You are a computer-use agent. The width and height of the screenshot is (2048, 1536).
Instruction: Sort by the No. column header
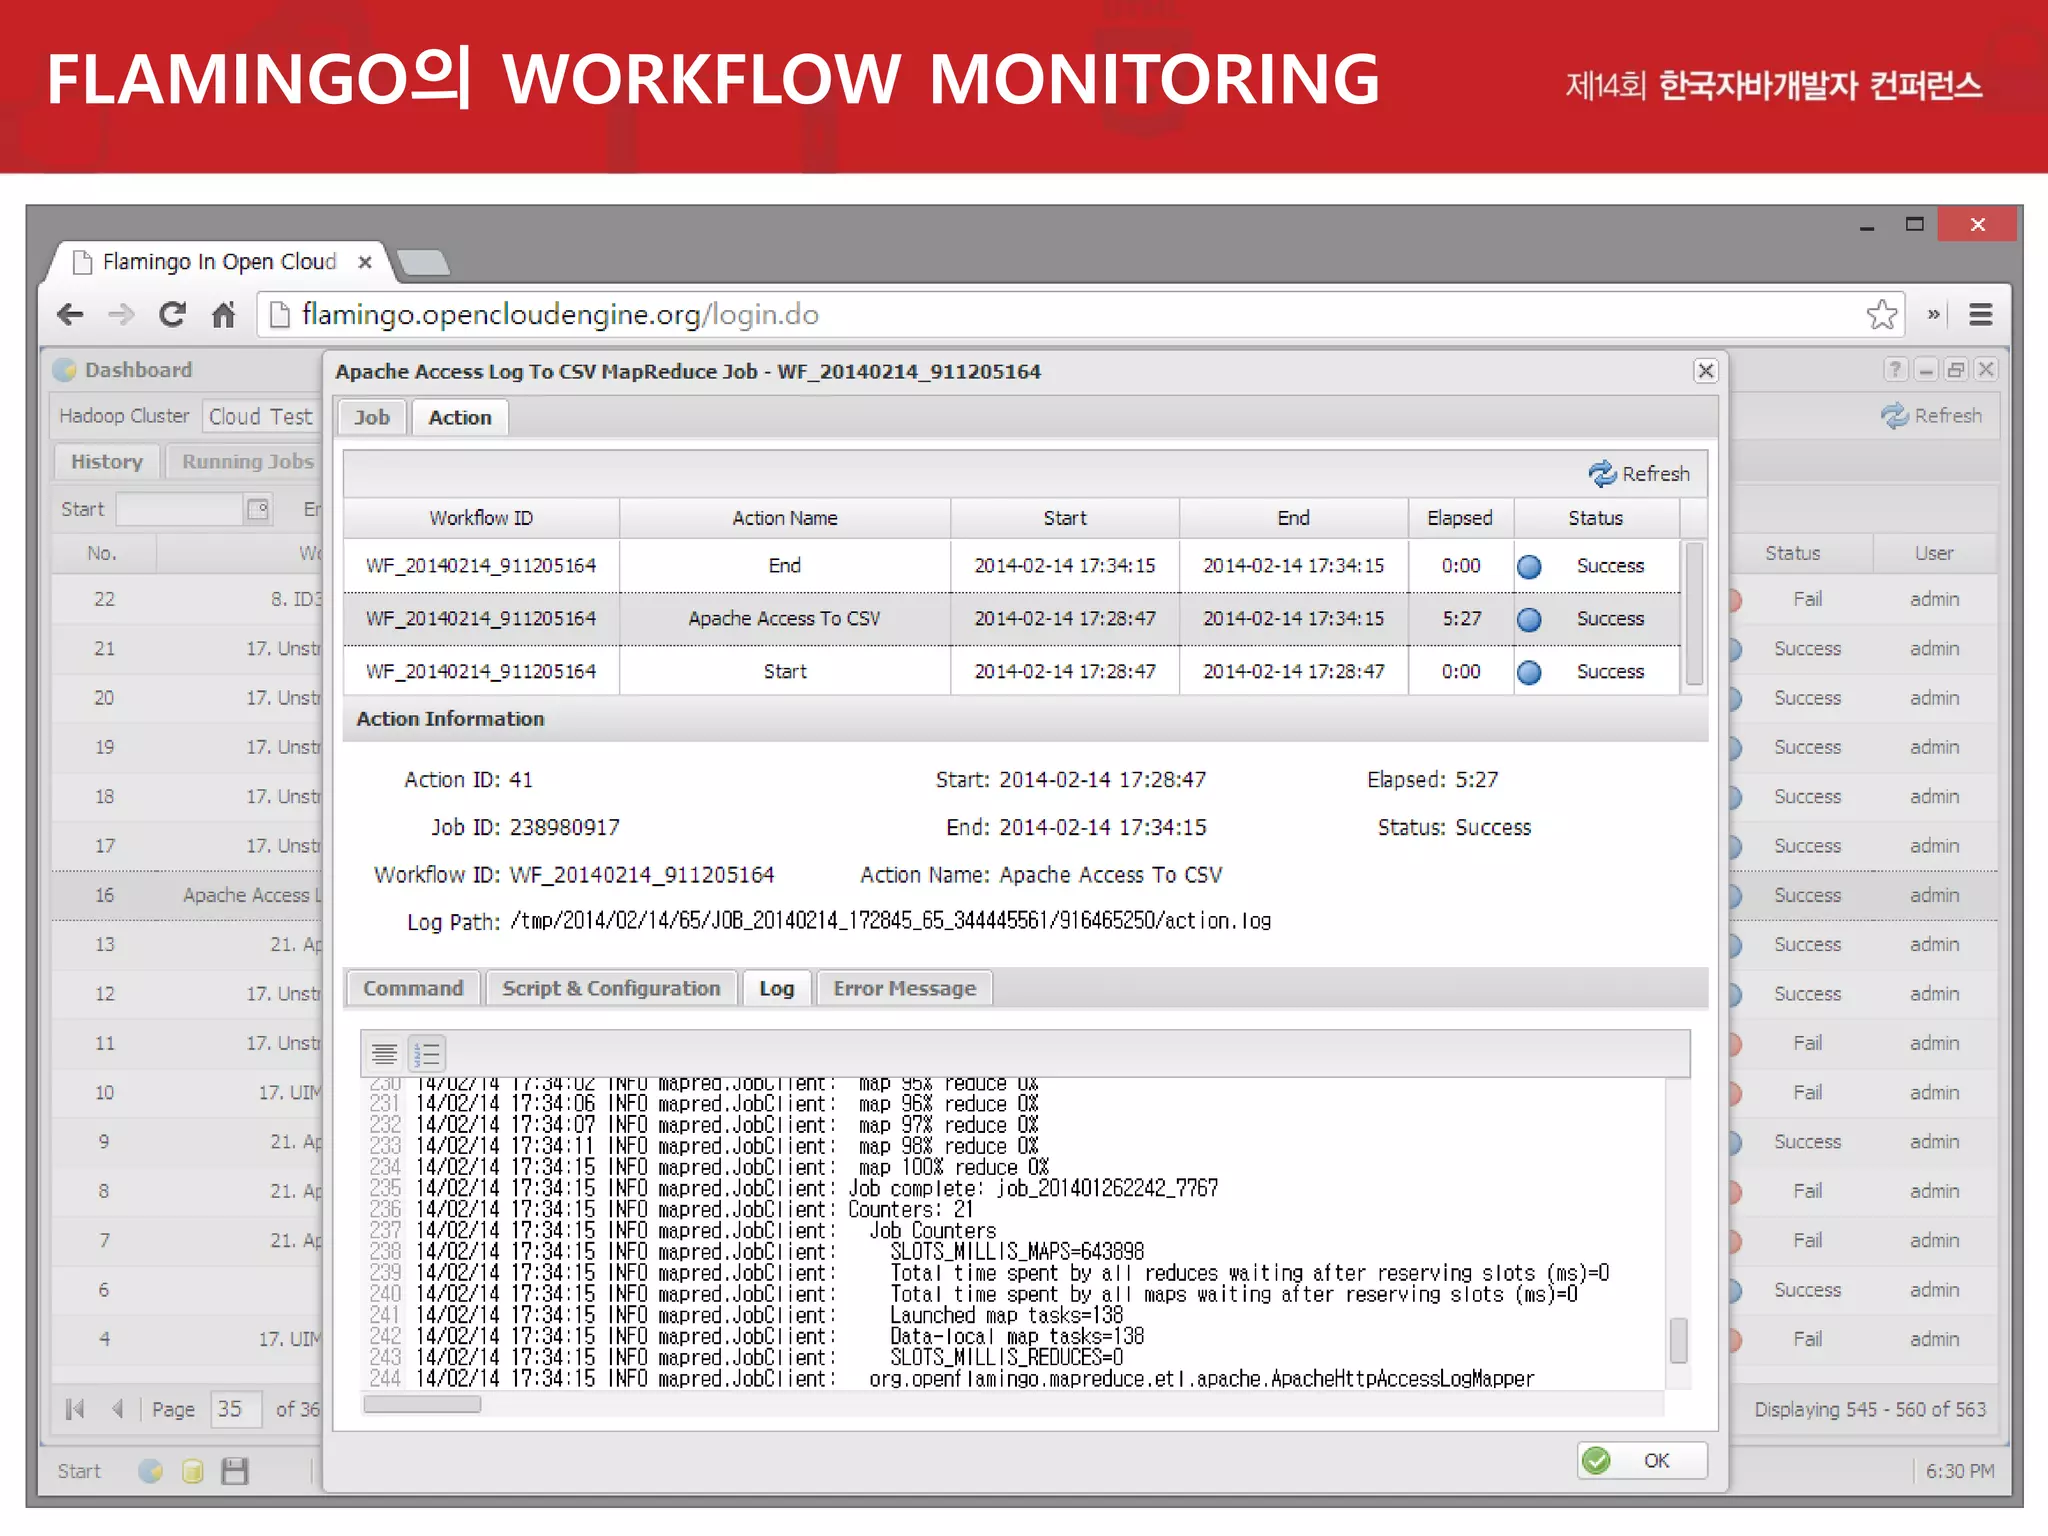[102, 554]
